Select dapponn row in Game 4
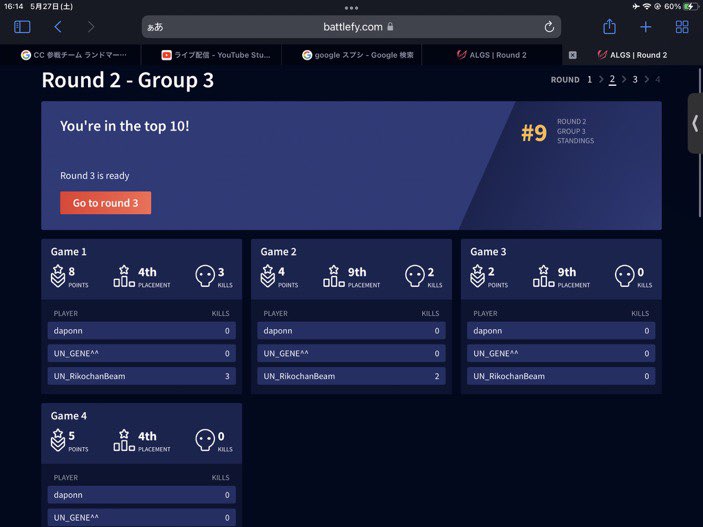This screenshot has width=703, height=527. click(142, 495)
